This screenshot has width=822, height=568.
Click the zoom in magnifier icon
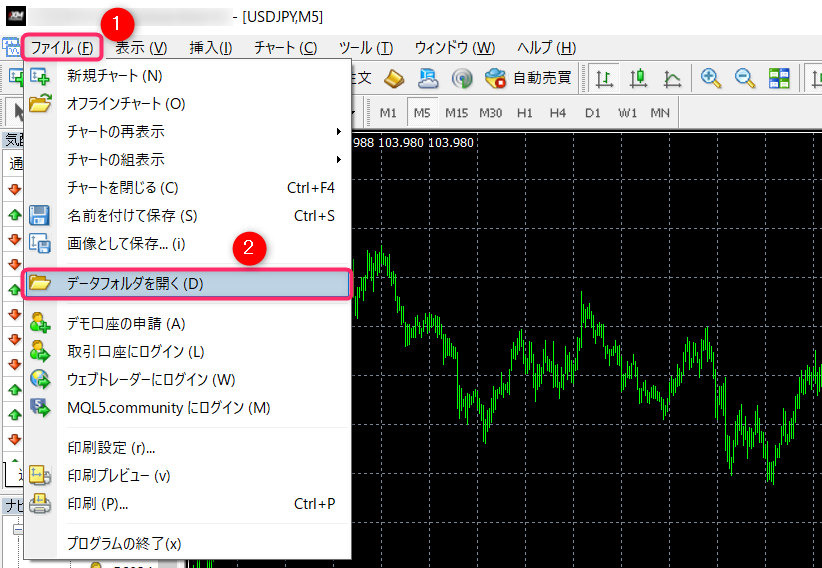711,79
